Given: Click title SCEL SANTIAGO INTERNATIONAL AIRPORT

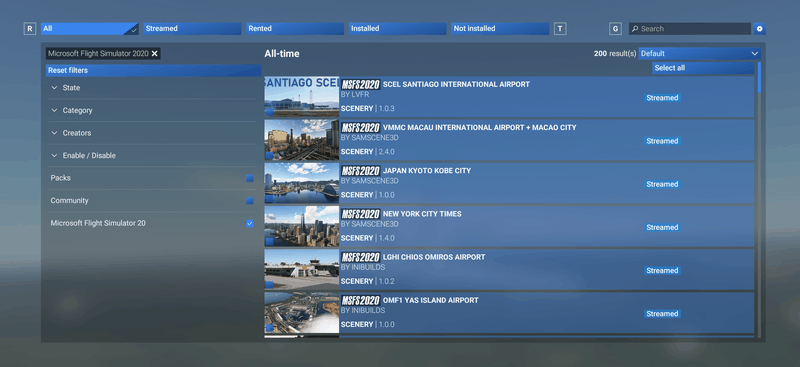Looking at the screenshot, I should point(456,84).
